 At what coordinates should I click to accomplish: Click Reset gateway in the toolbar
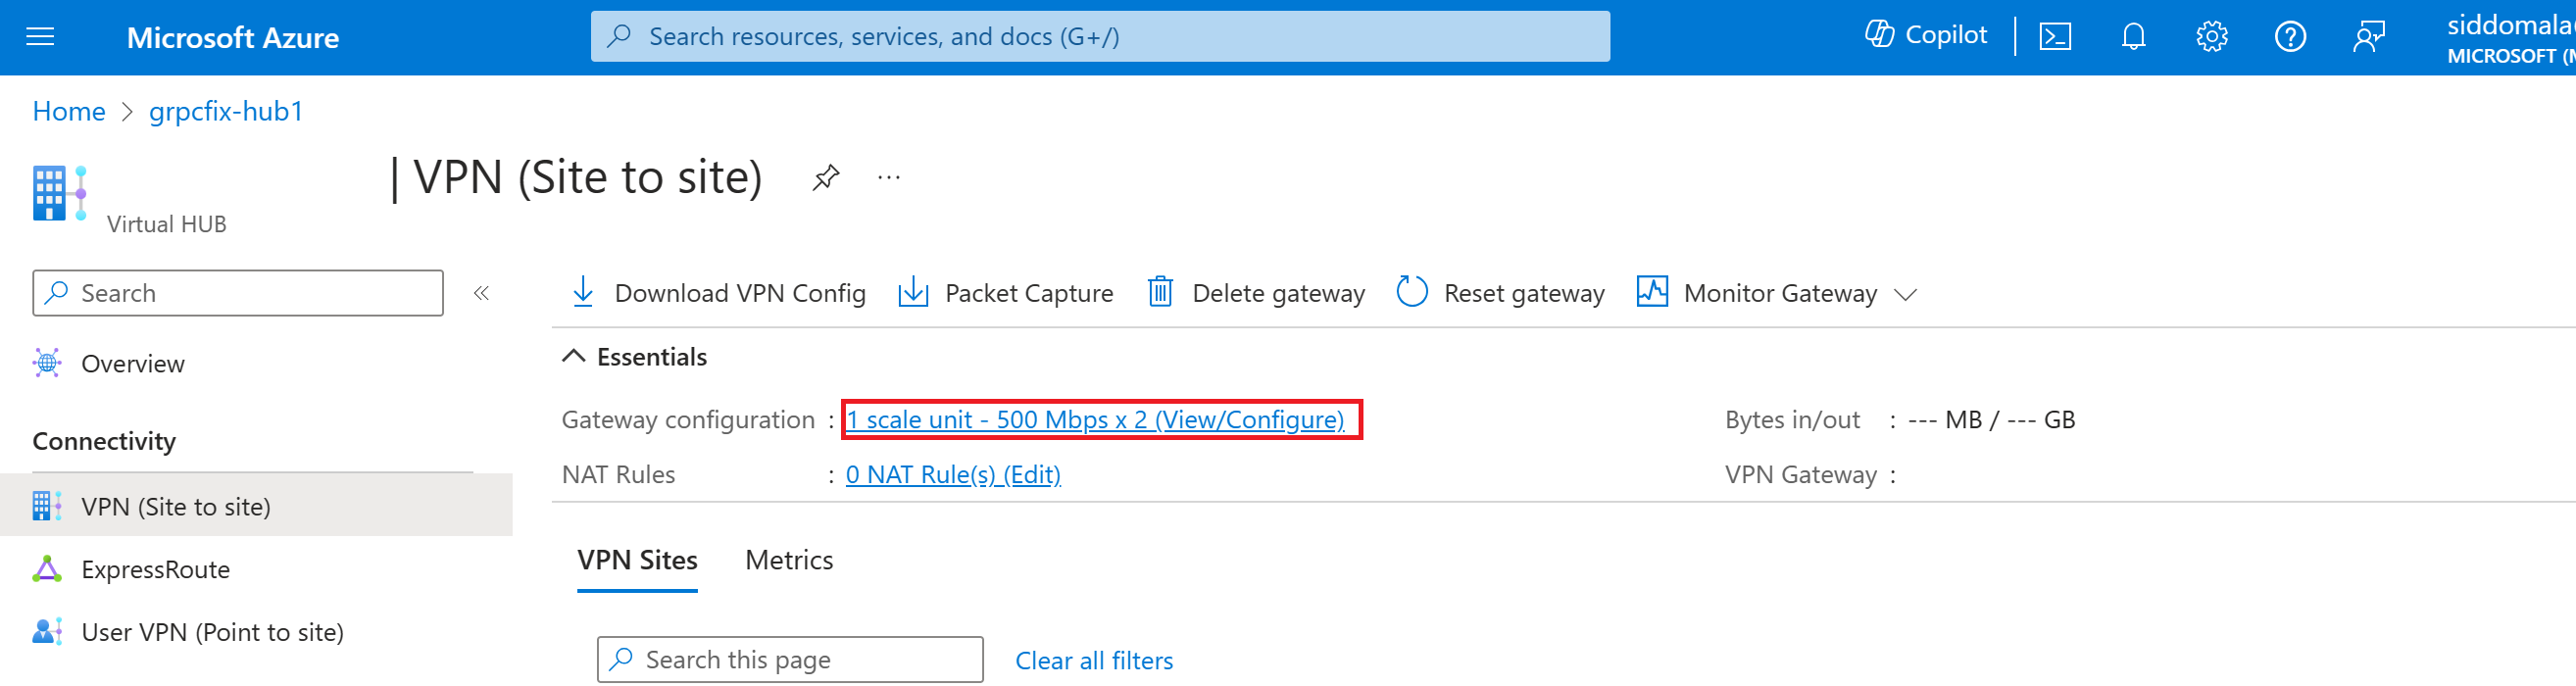click(x=1501, y=293)
